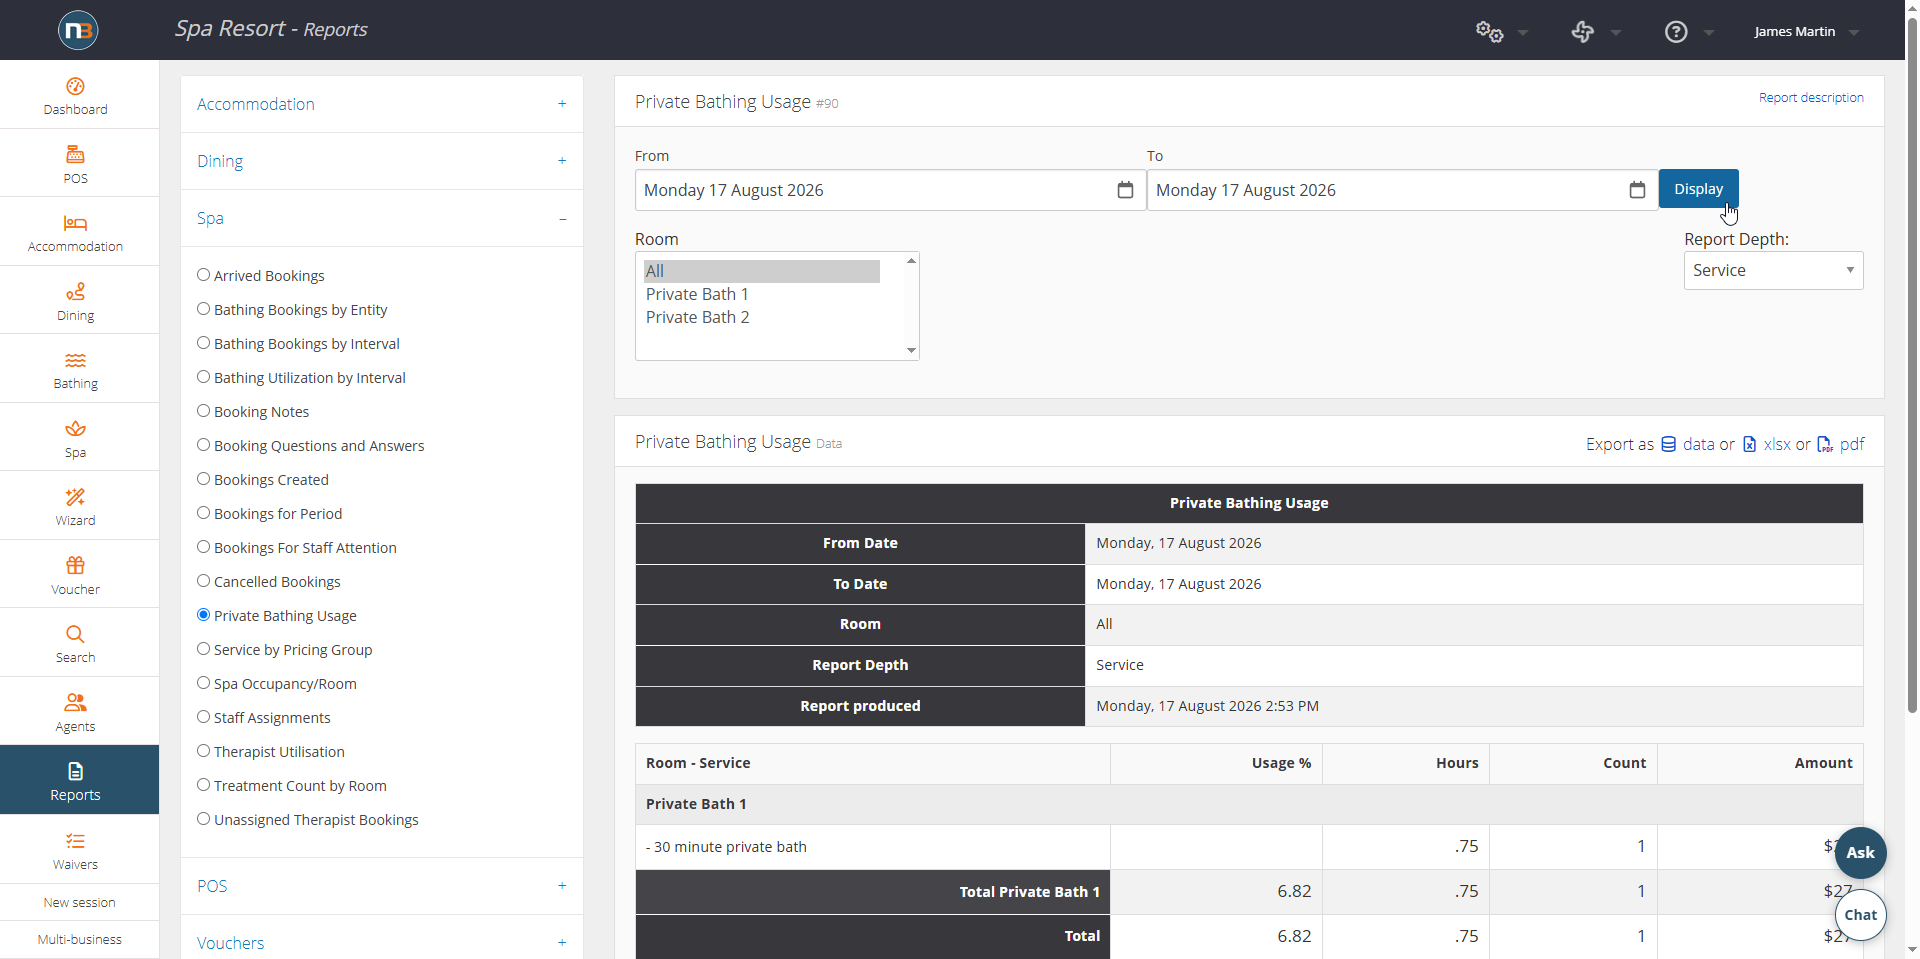Image resolution: width=1920 pixels, height=959 pixels.
Task: Click the To date field
Action: point(1402,190)
